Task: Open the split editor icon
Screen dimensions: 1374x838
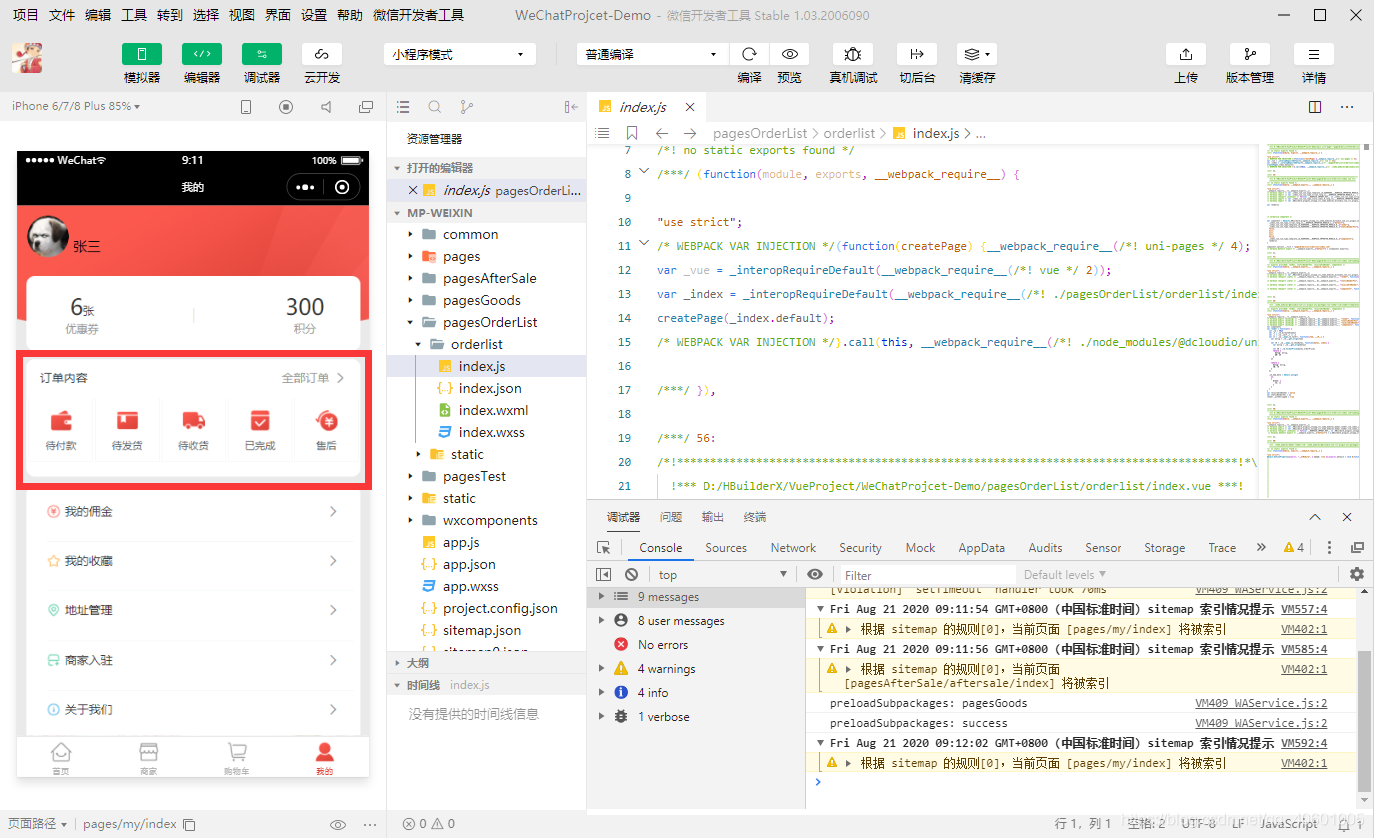Action: pos(1315,107)
